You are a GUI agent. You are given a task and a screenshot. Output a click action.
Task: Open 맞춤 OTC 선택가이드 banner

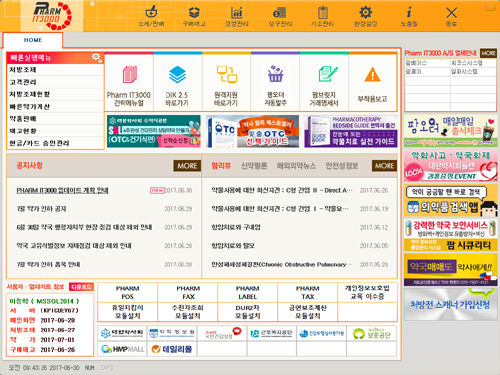252,131
